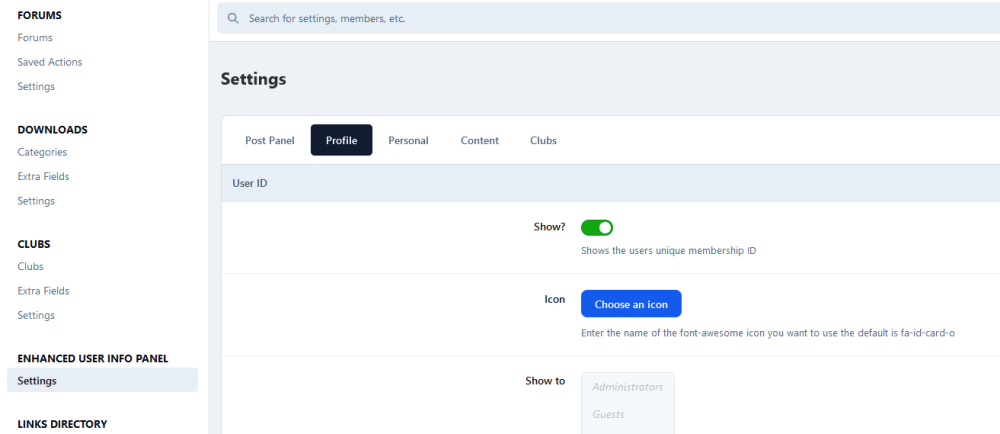
Task: Click the CLUBS sidebar heading
Action: coord(34,244)
